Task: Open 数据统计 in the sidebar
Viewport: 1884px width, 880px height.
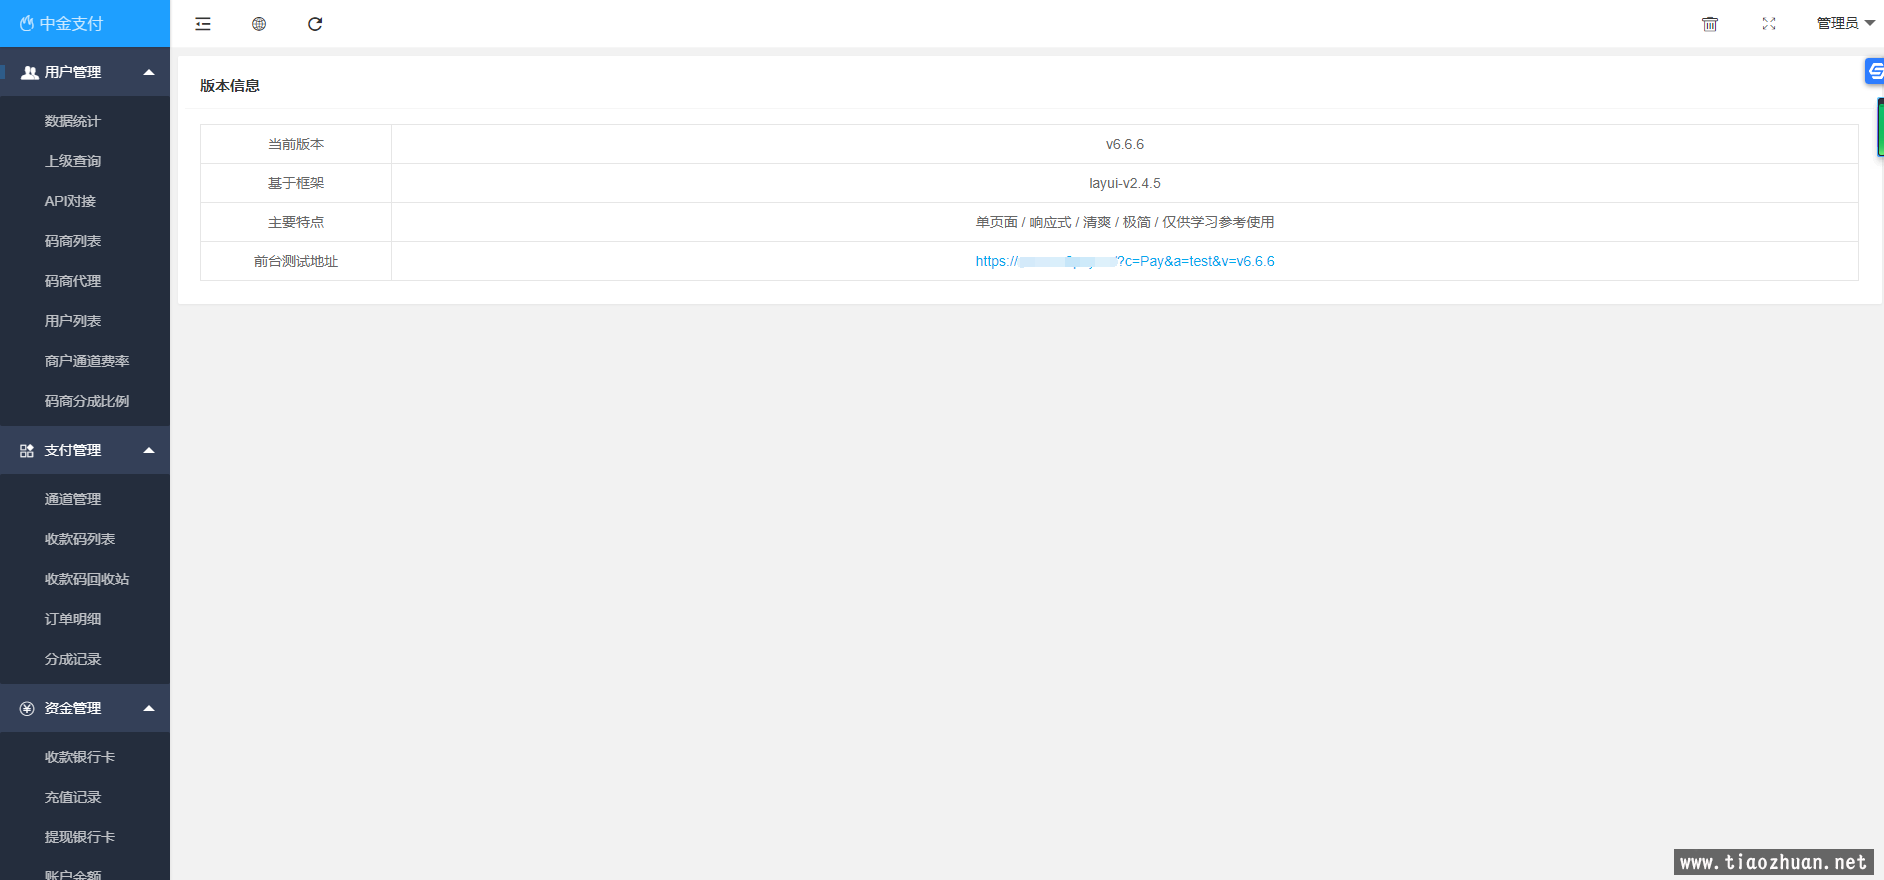Action: 73,121
